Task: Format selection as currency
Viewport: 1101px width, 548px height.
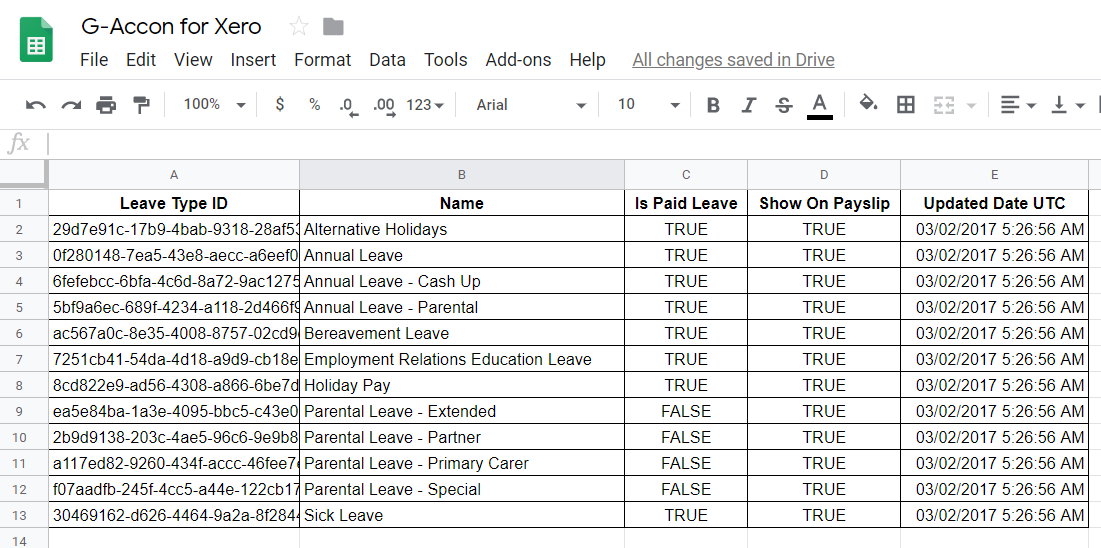Action: point(279,105)
